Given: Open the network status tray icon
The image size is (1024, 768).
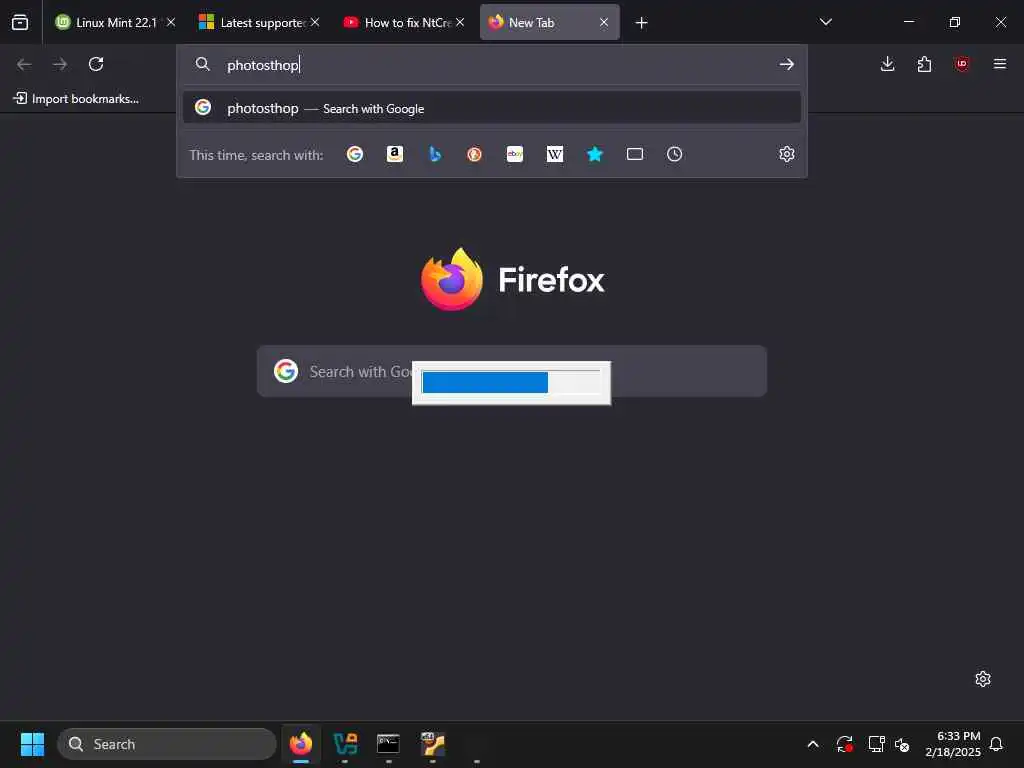Looking at the screenshot, I should coord(876,744).
